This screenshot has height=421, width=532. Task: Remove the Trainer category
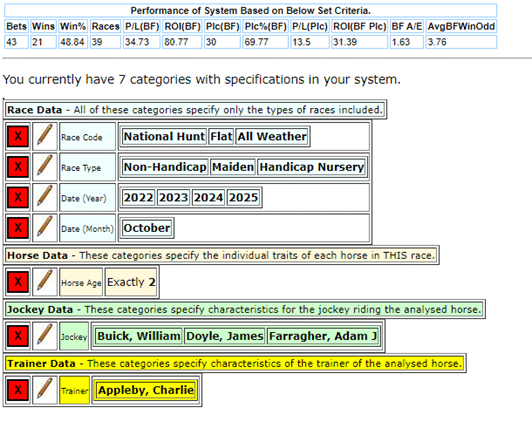(18, 390)
